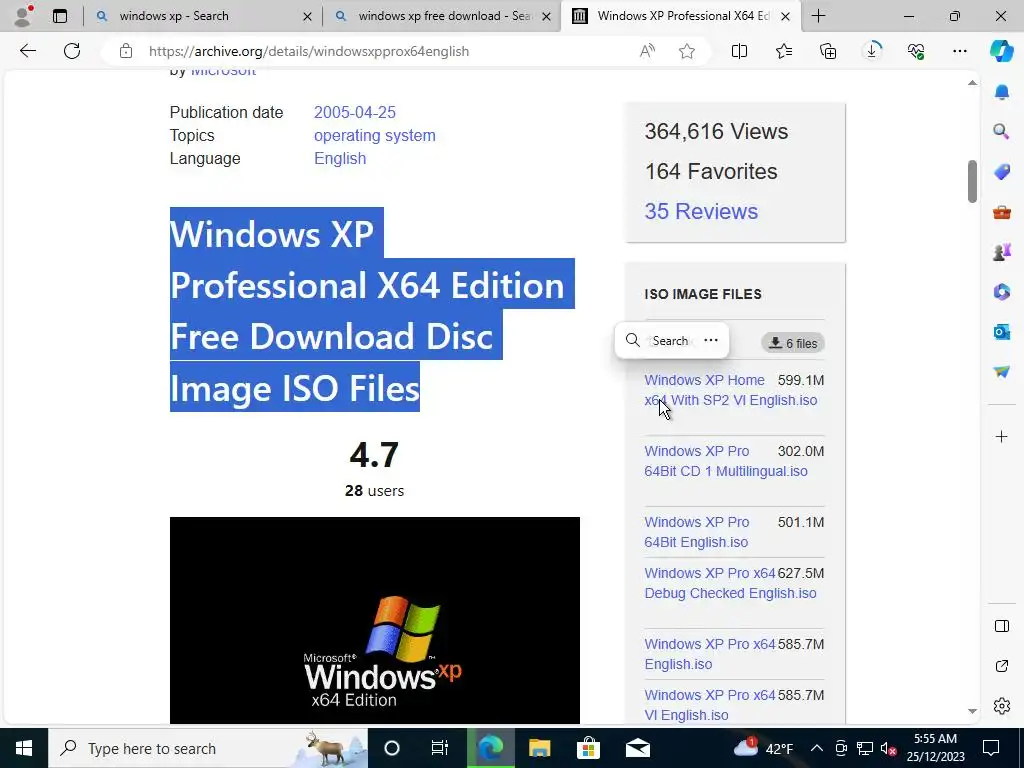Open Edge profile avatar
1024x768 pixels.
click(x=24, y=16)
